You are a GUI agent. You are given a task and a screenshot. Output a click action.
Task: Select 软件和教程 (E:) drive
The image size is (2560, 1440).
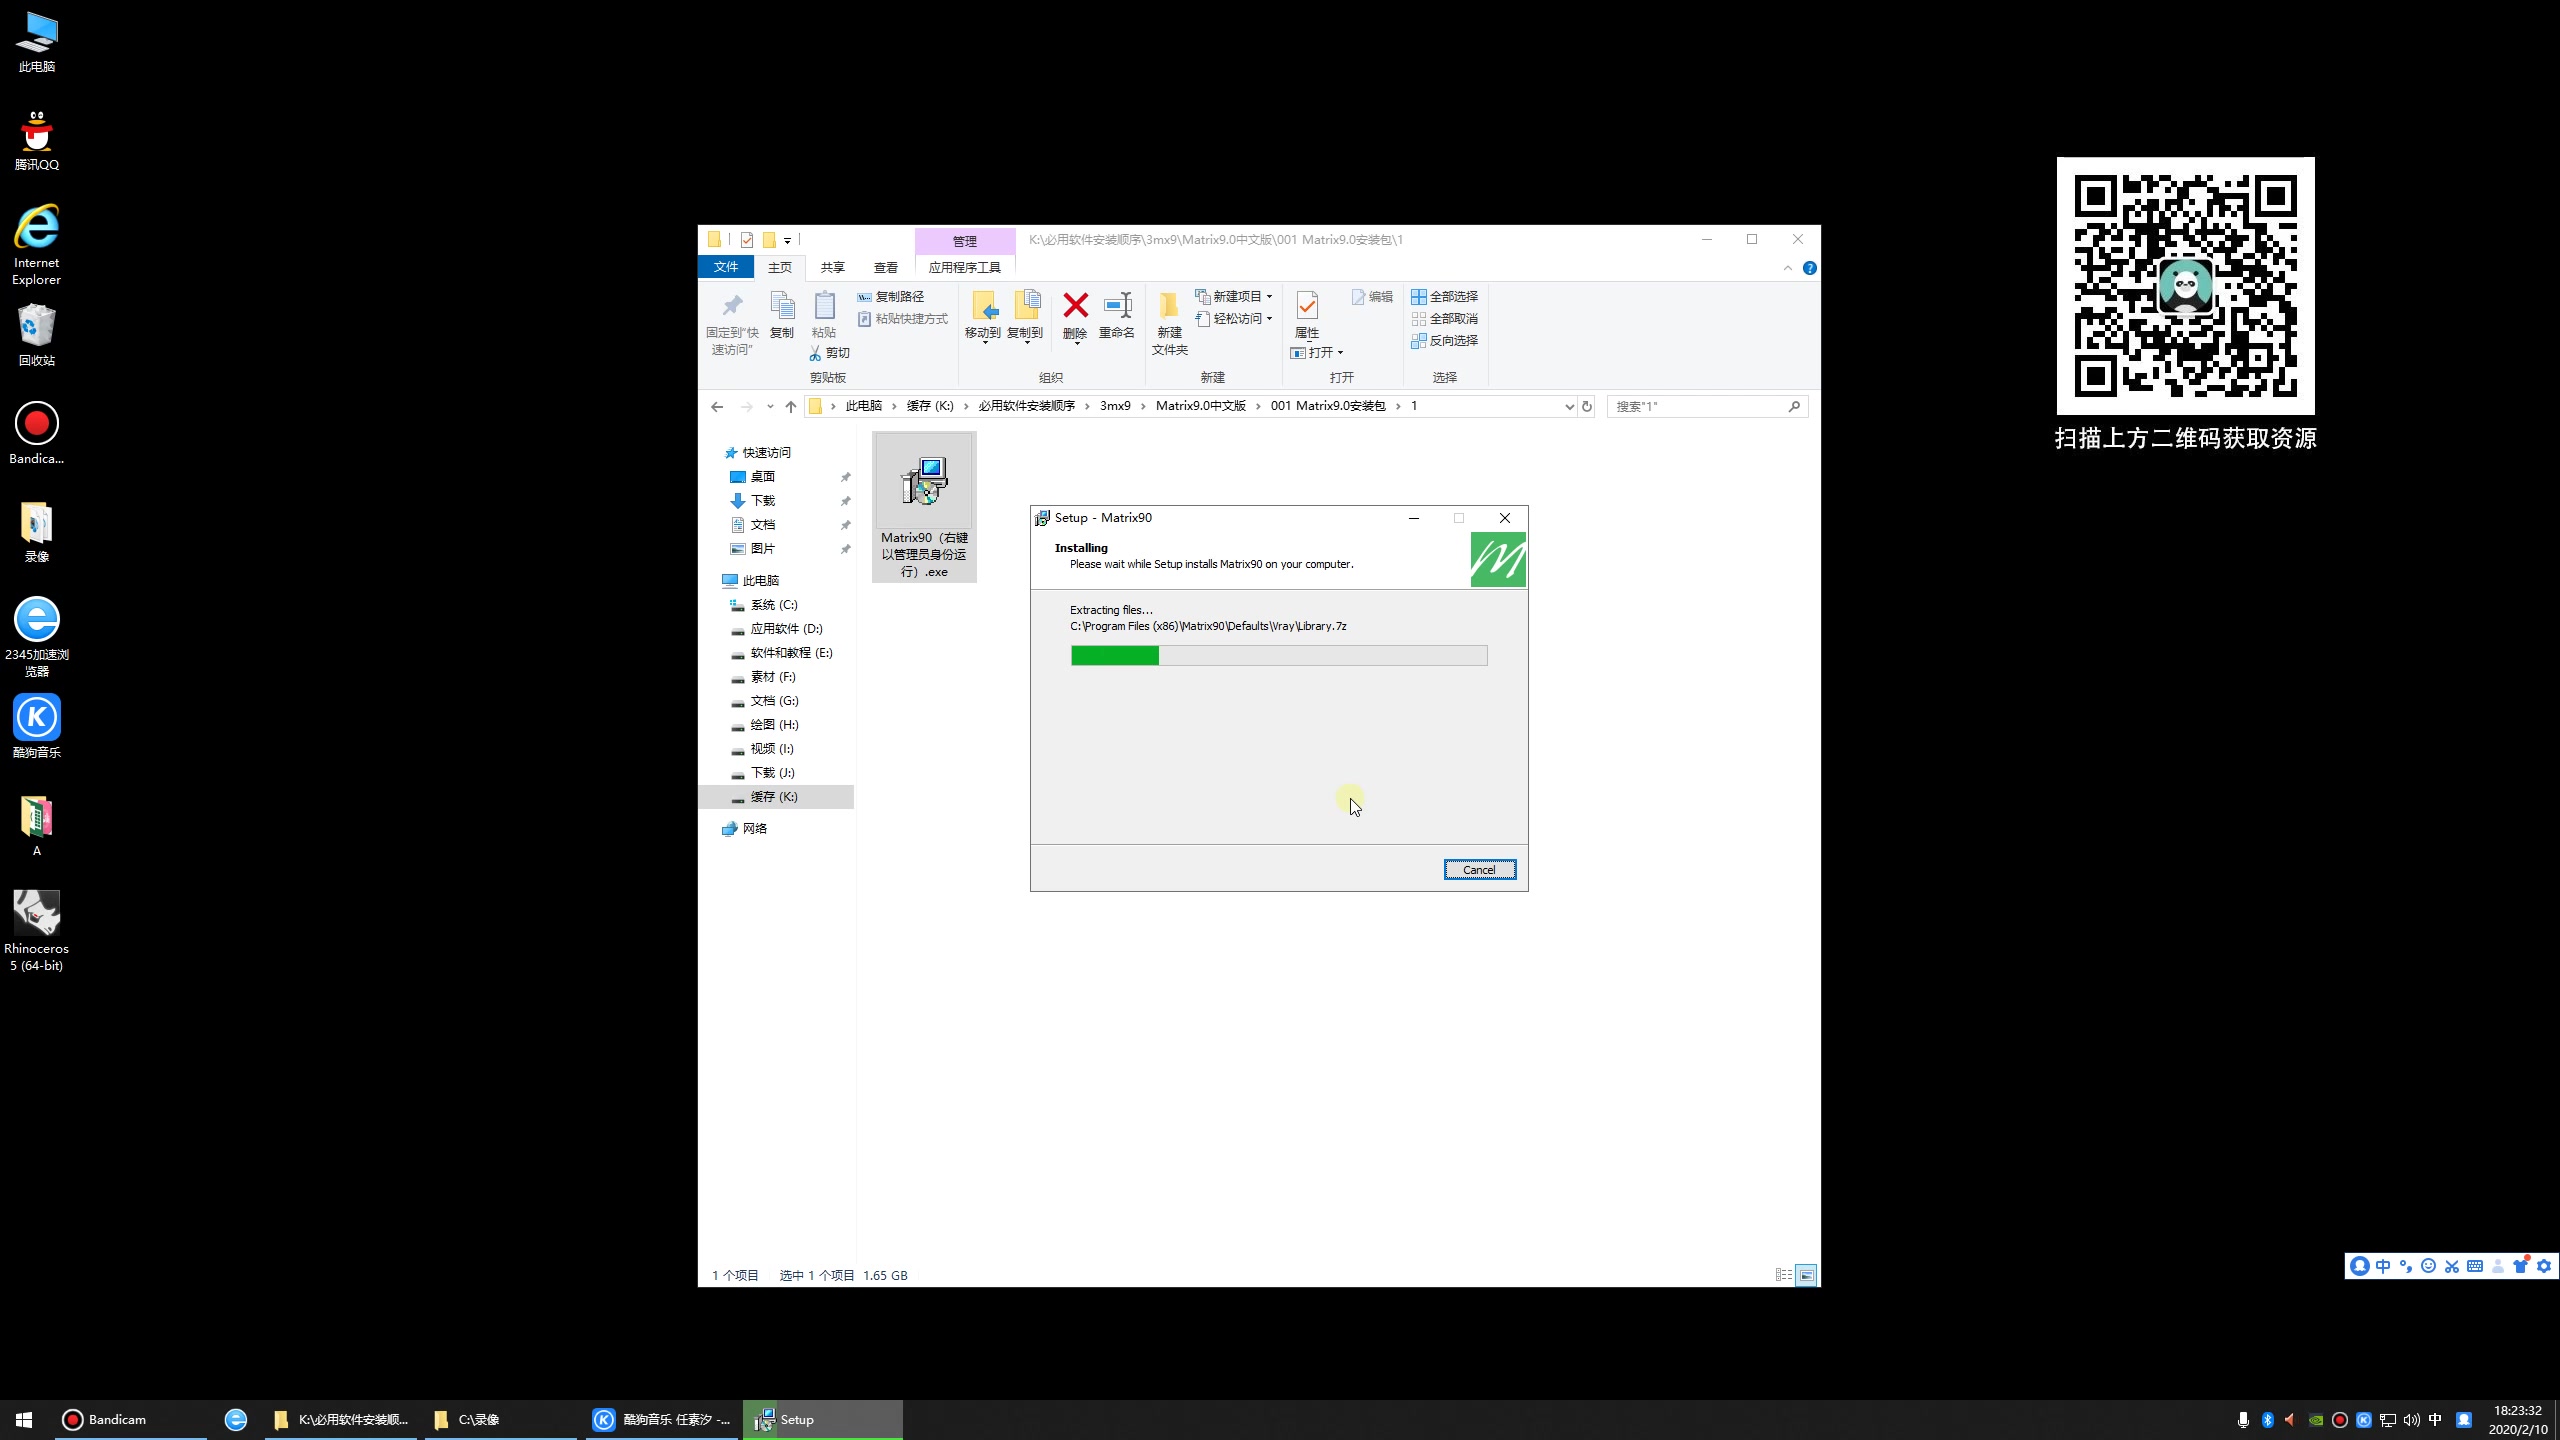[791, 653]
